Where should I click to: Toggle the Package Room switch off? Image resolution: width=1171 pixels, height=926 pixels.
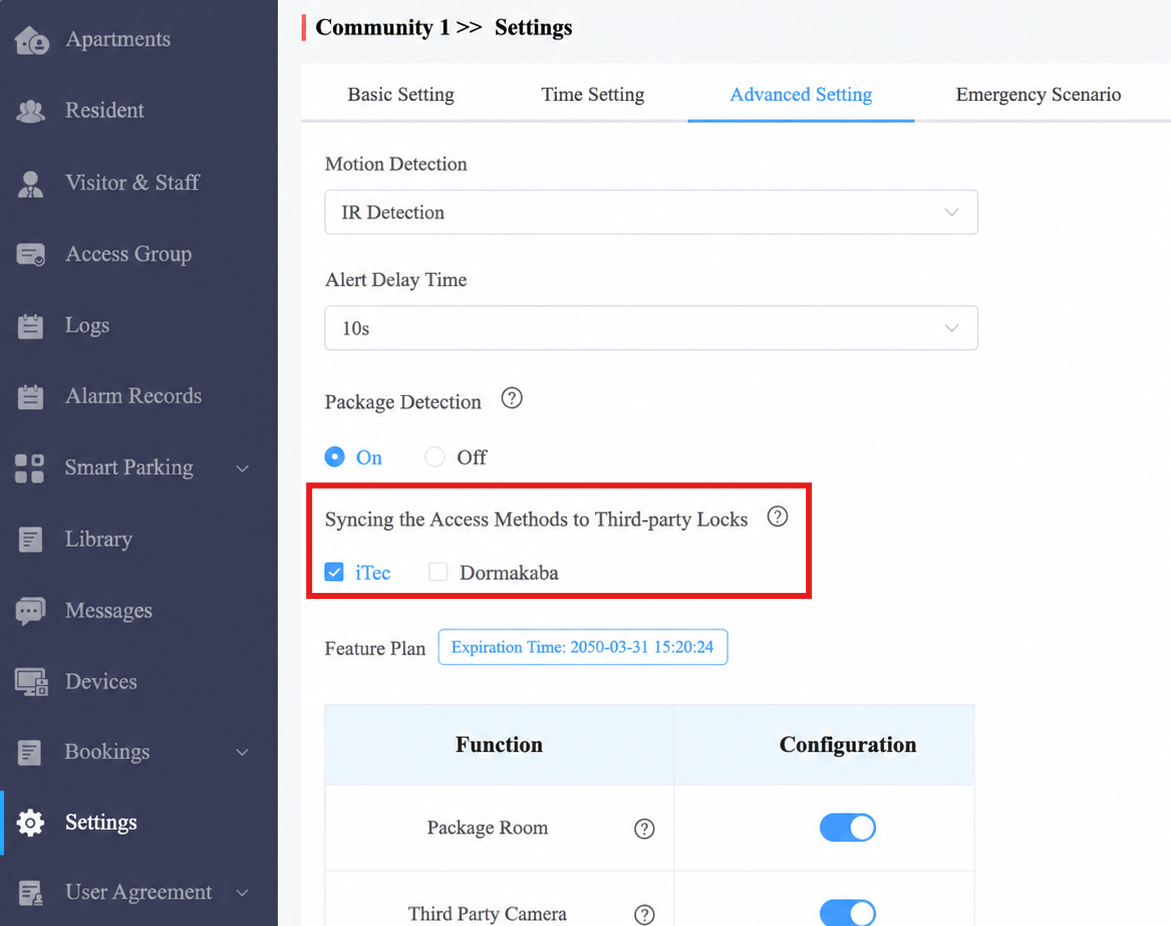848,827
